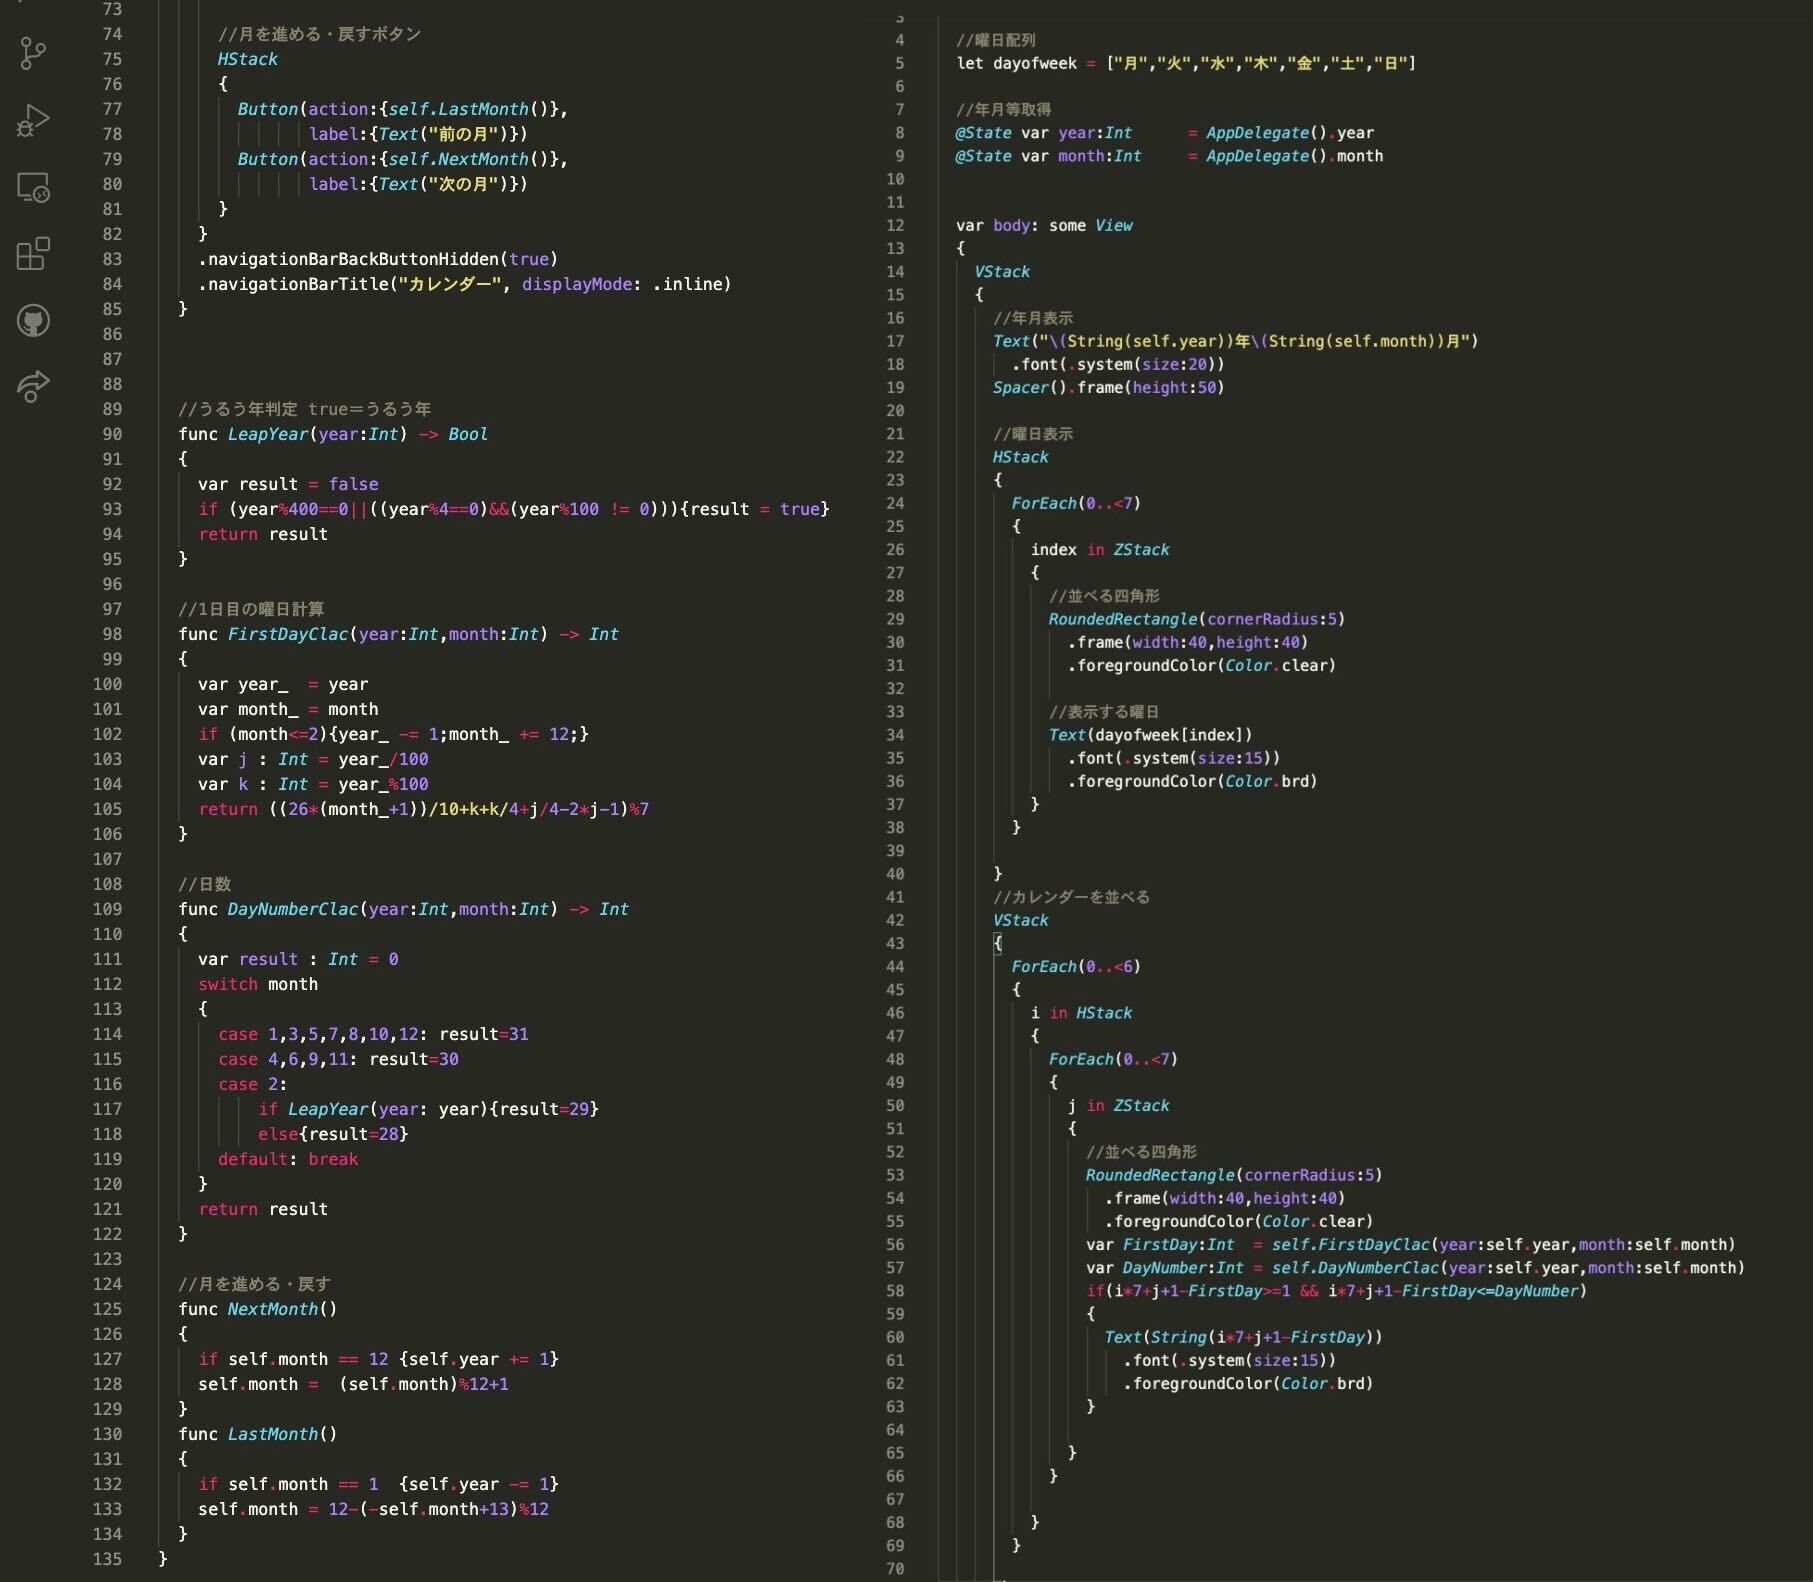Viewport: 1813px width, 1582px height.
Task: Click the LastMonth function declaration
Action: tap(272, 1434)
